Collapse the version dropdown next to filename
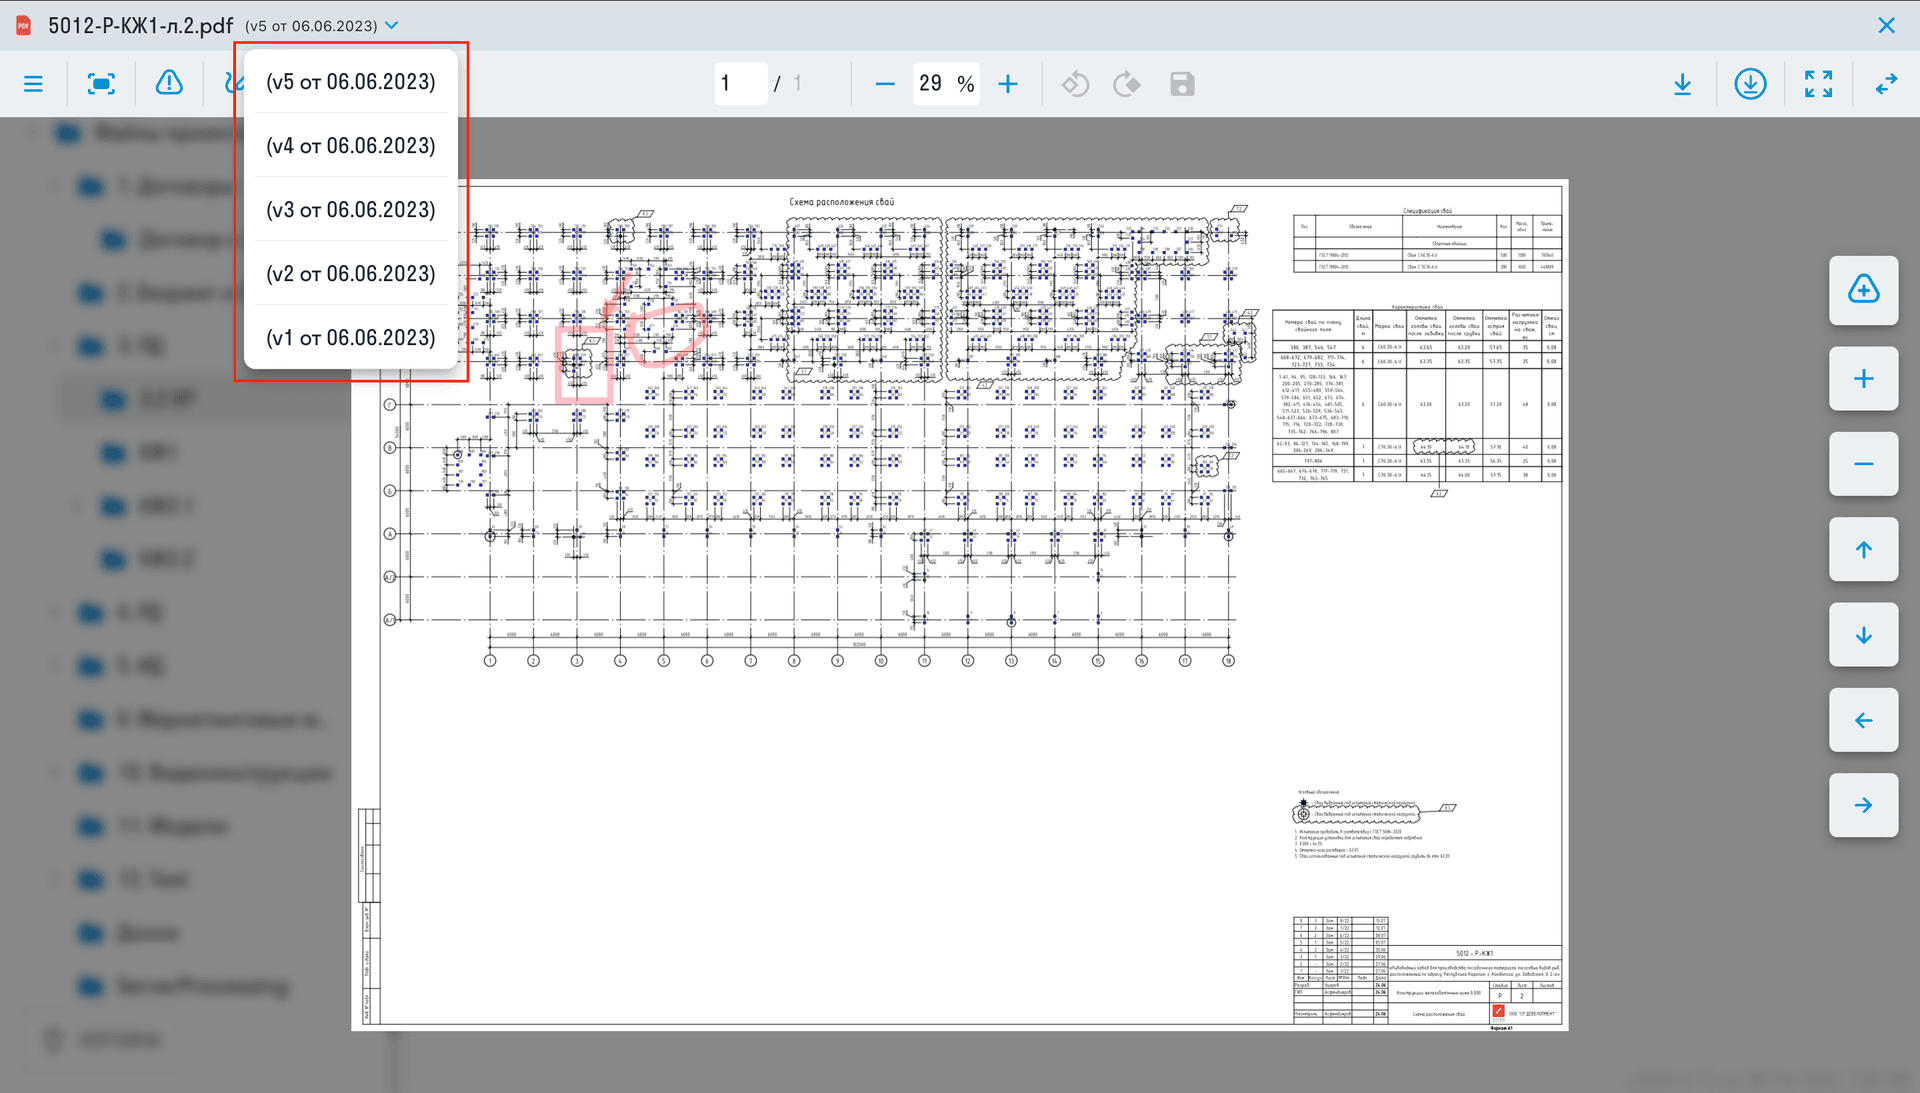This screenshot has height=1093, width=1920. point(392,26)
